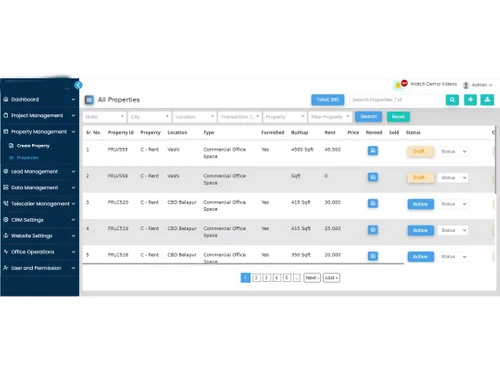Click rented icon for property FRLC520

pyautogui.click(x=373, y=203)
